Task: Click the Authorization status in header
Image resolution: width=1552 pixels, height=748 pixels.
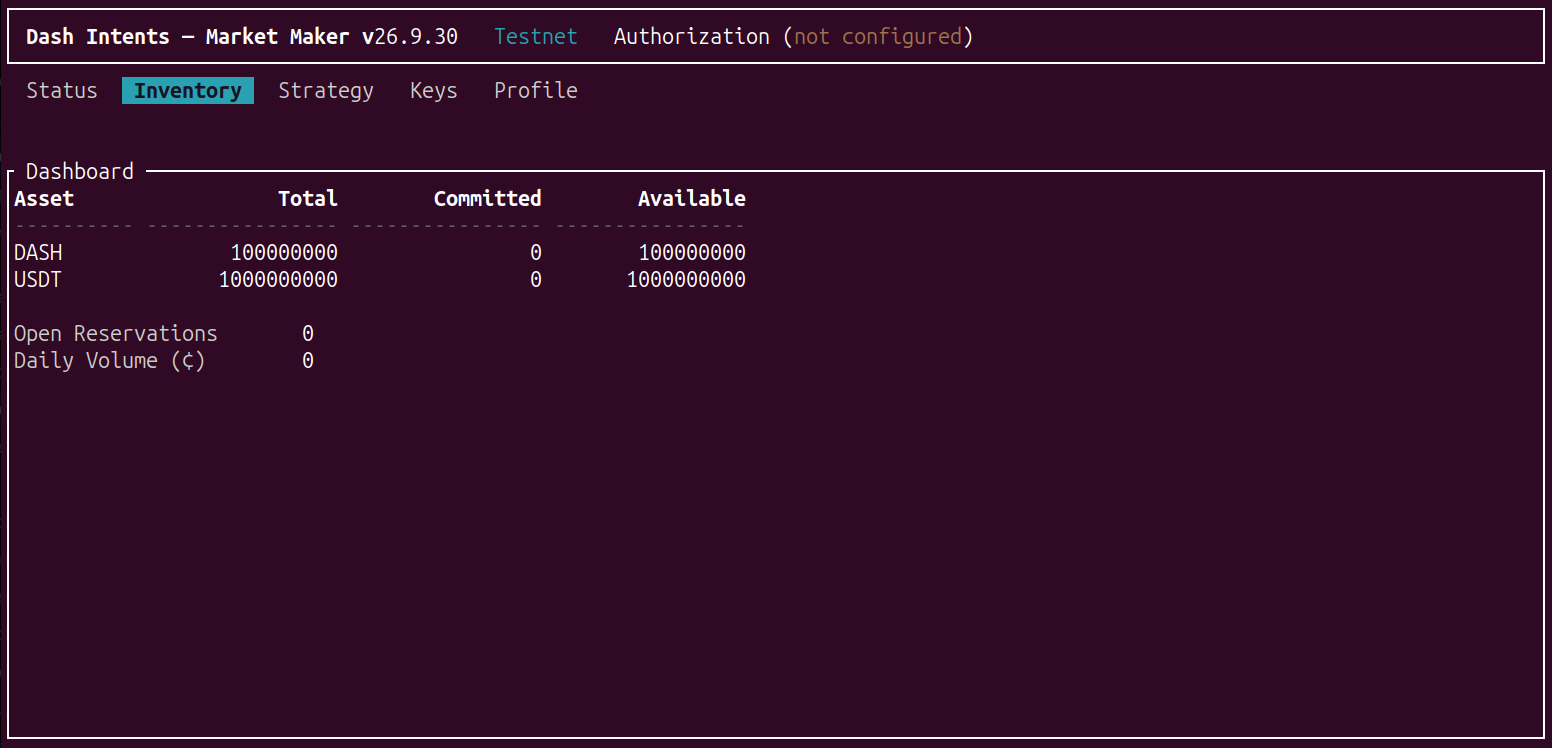Action: [793, 37]
